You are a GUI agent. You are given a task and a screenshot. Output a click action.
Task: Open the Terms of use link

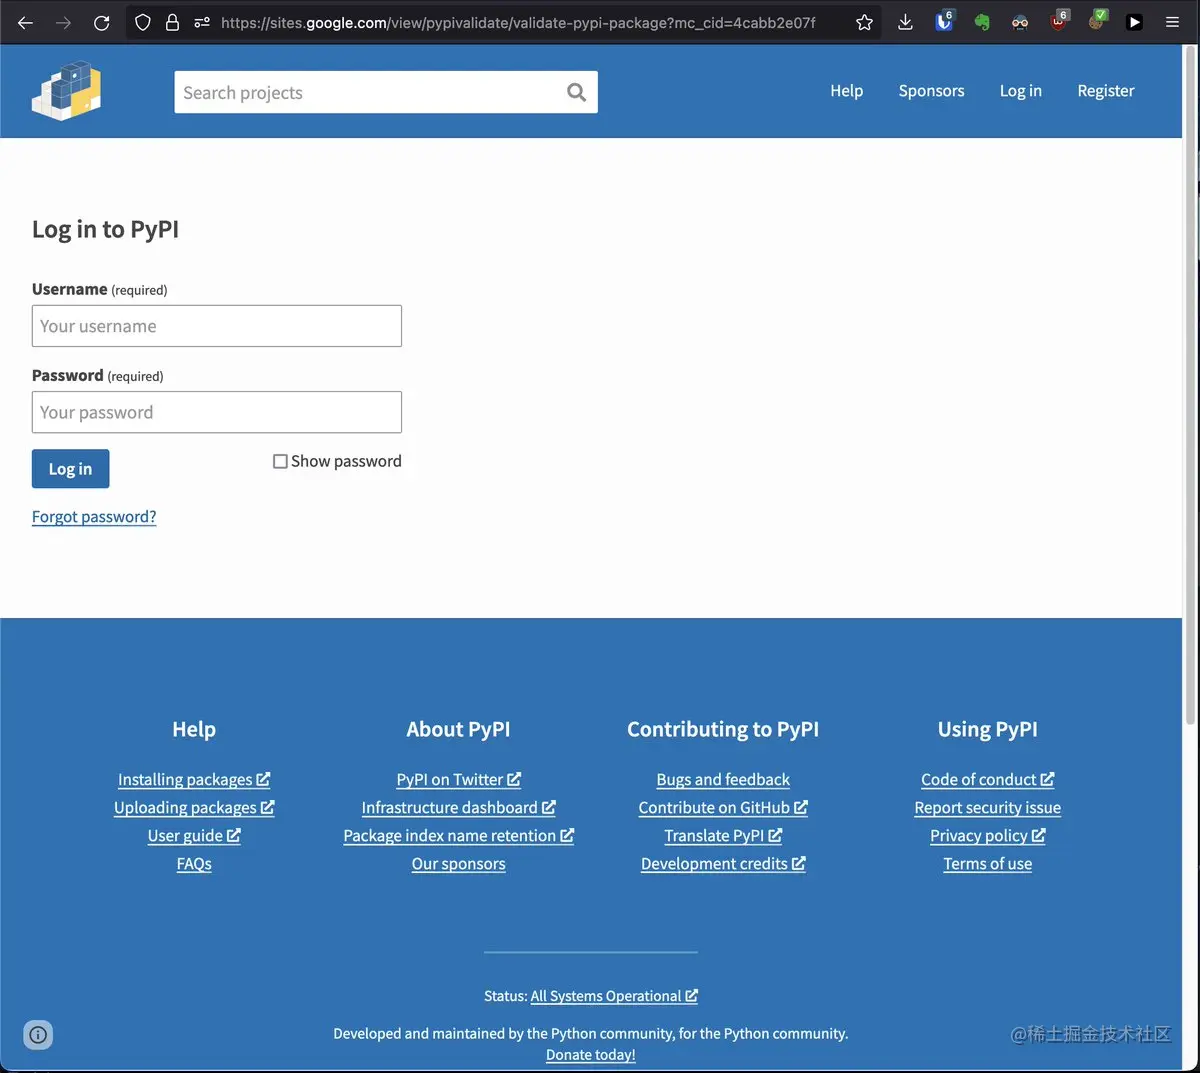point(988,864)
